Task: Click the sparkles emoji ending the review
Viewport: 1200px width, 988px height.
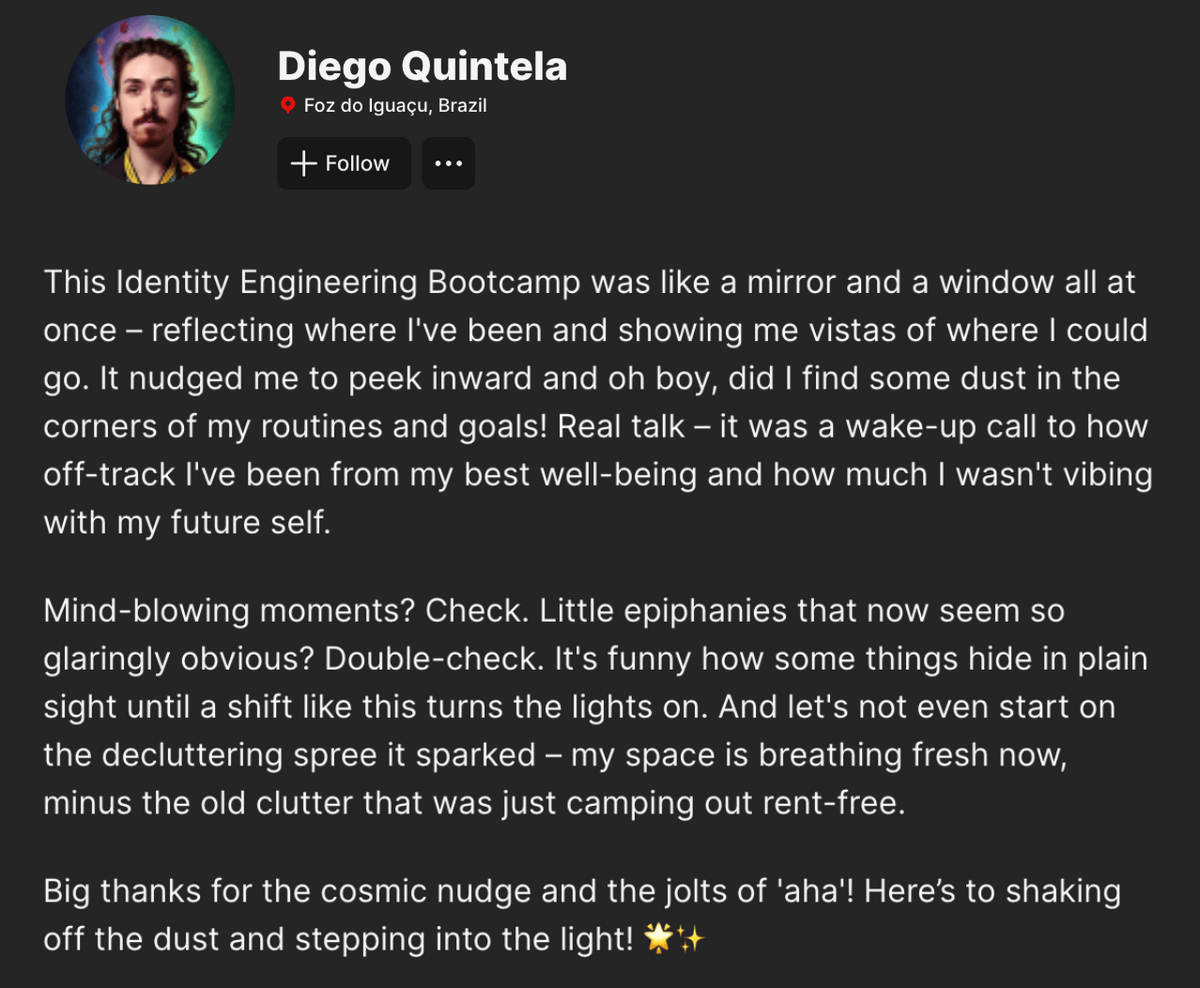Action: pyautogui.click(x=691, y=939)
